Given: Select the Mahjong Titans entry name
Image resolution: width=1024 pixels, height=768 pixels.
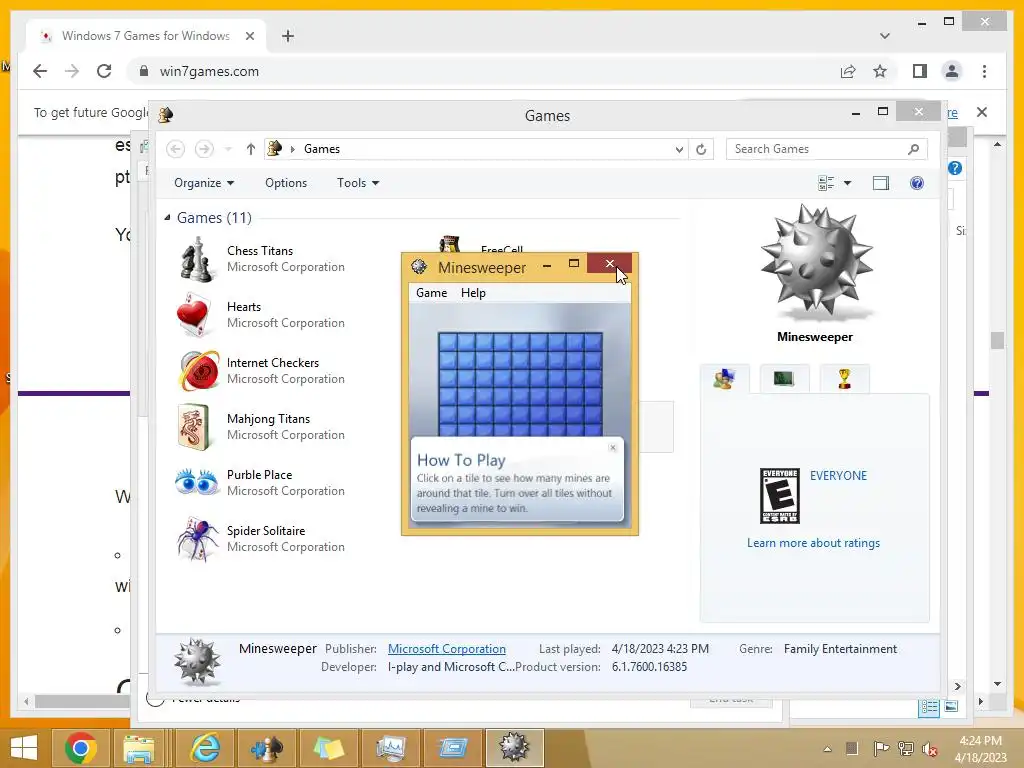Looking at the screenshot, I should [268, 419].
